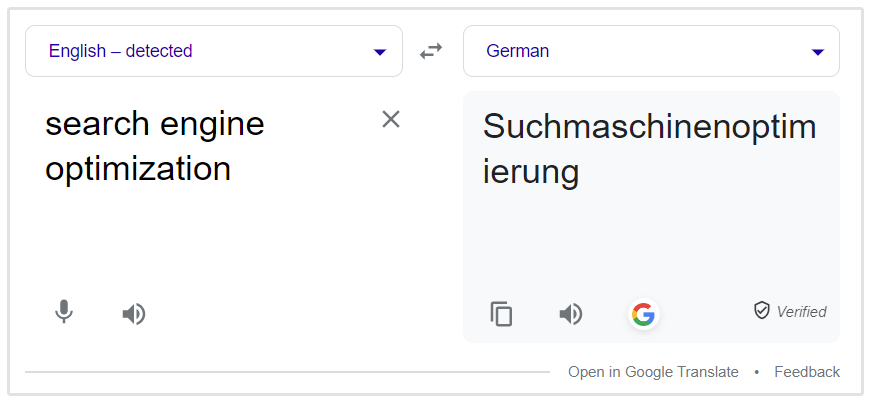The image size is (871, 403).
Task: Expand the German target language arrow
Action: (817, 52)
